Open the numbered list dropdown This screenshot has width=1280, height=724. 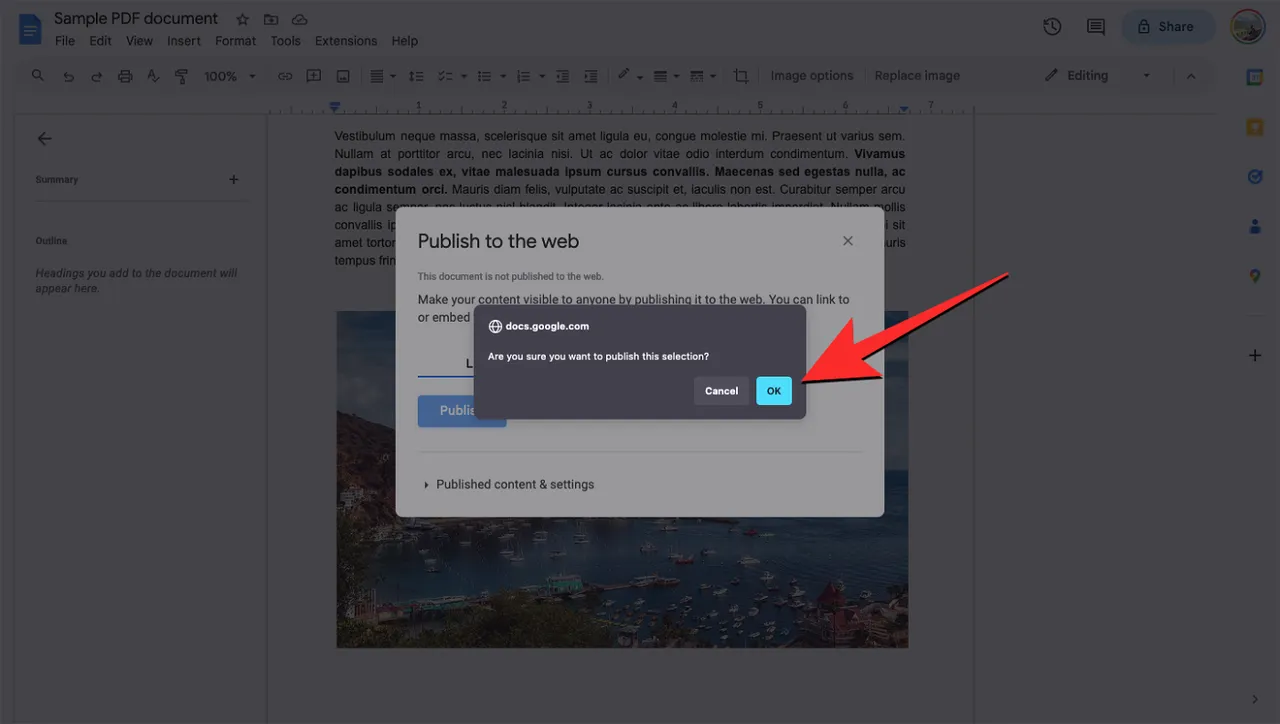click(528, 76)
